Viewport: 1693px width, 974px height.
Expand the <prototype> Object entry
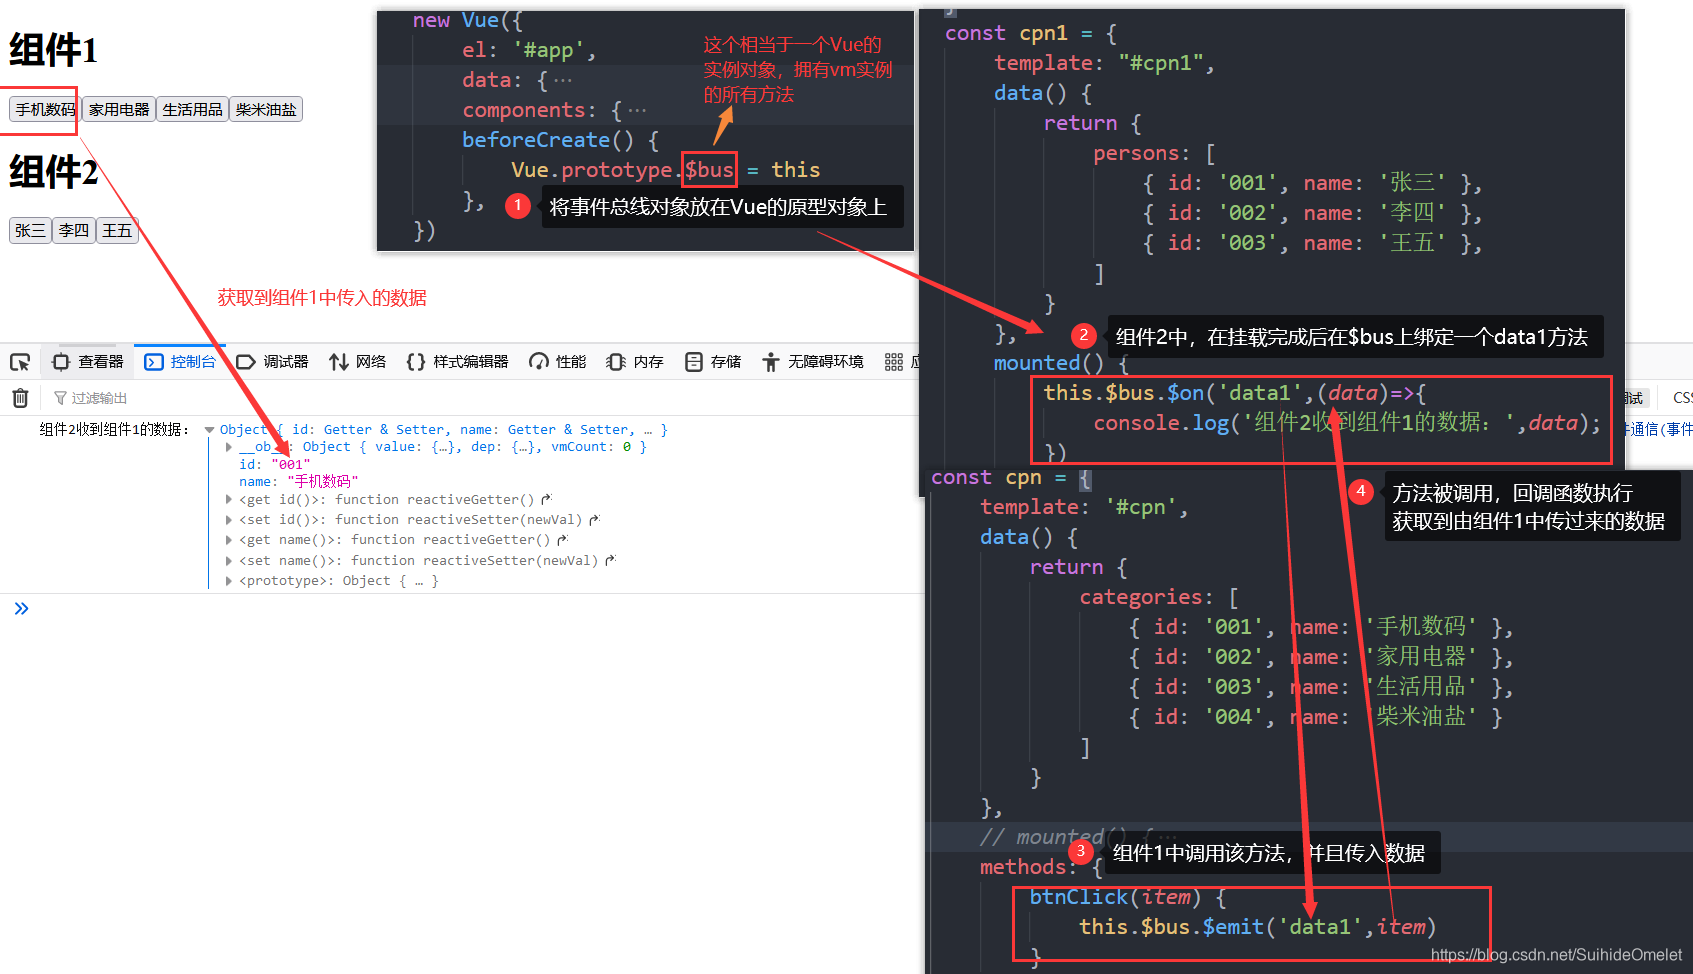(229, 581)
